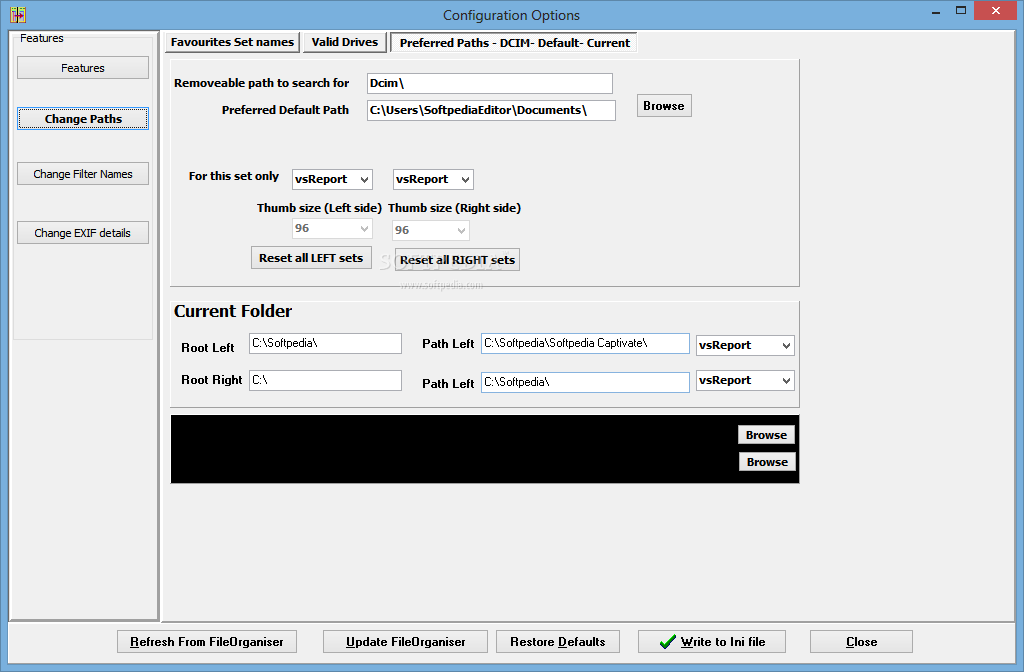The width and height of the screenshot is (1024, 672).
Task: Minimize the Configuration Options window
Action: pyautogui.click(x=936, y=12)
